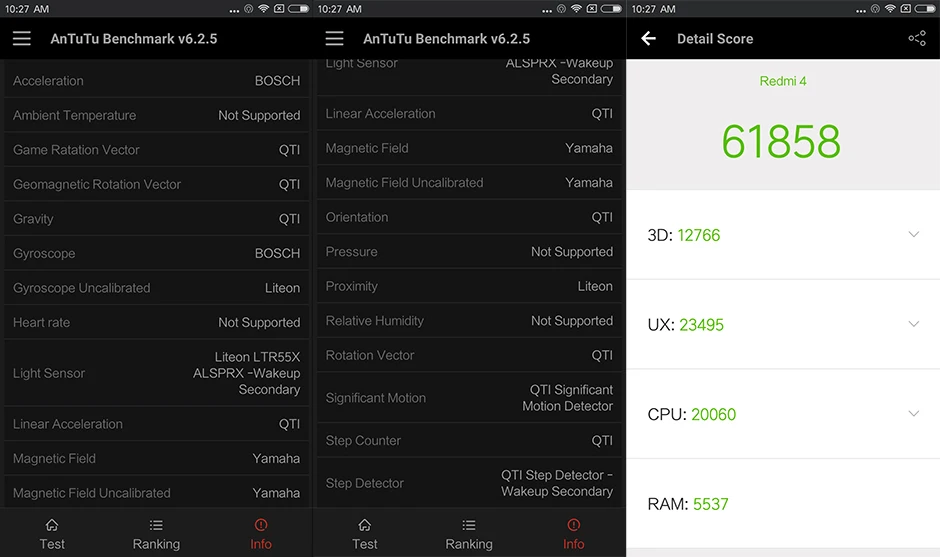Open Test tab in middle screen
The height and width of the screenshot is (557, 940).
(x=364, y=534)
